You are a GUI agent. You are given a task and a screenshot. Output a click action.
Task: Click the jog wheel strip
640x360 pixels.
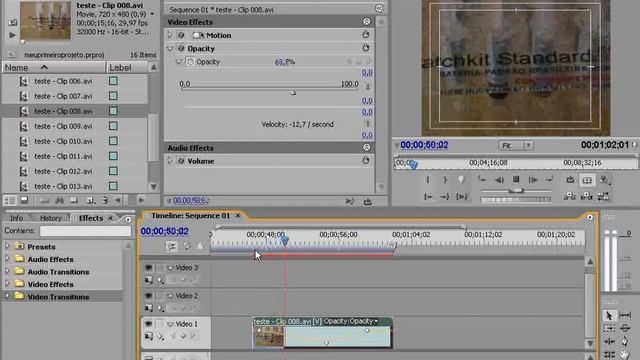(516, 199)
